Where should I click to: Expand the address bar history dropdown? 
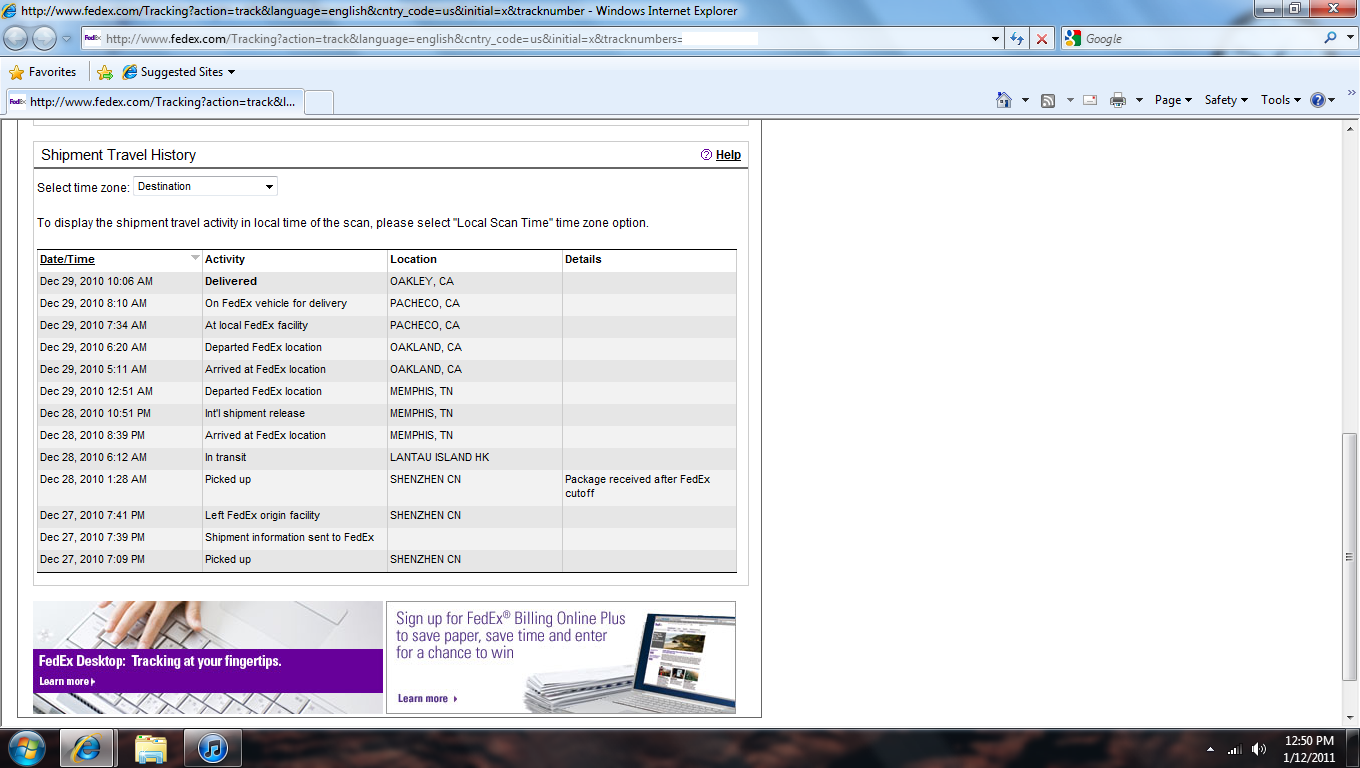click(995, 38)
